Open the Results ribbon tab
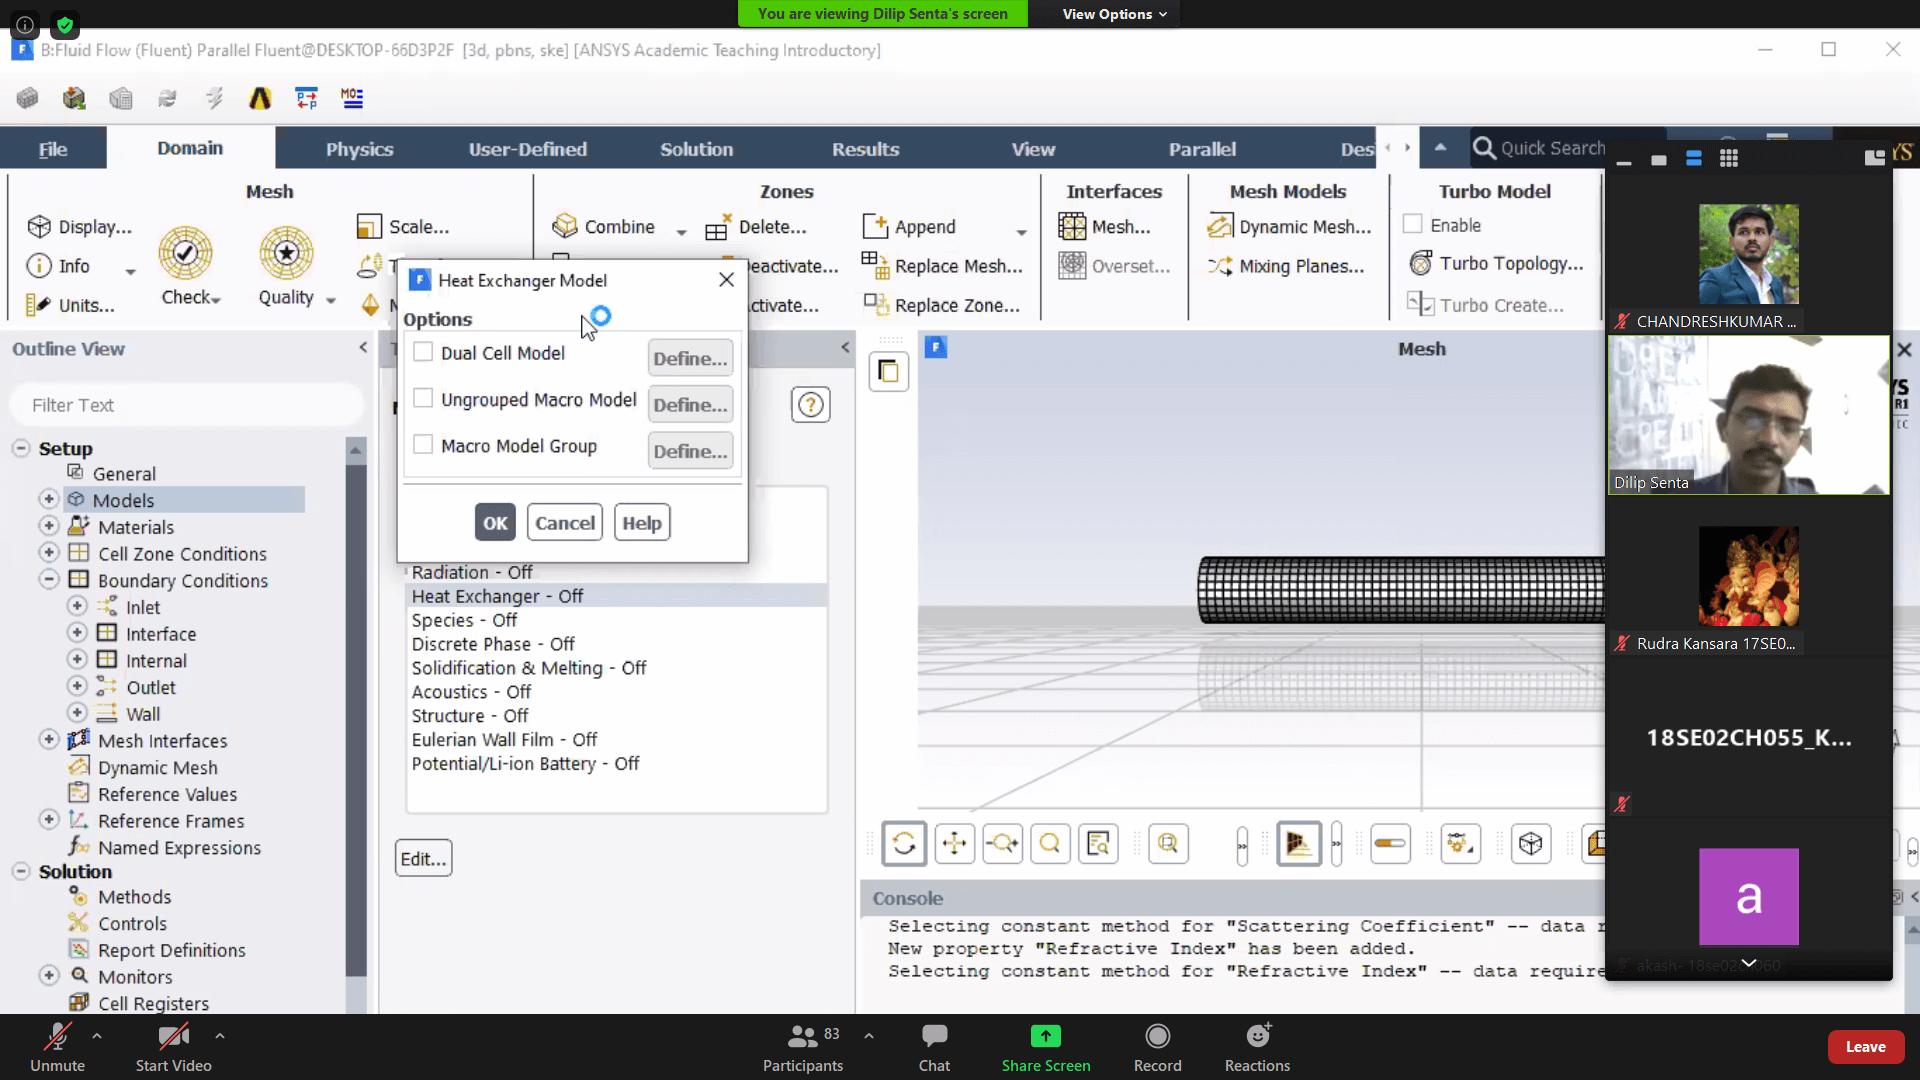The width and height of the screenshot is (1920, 1080). click(865, 149)
